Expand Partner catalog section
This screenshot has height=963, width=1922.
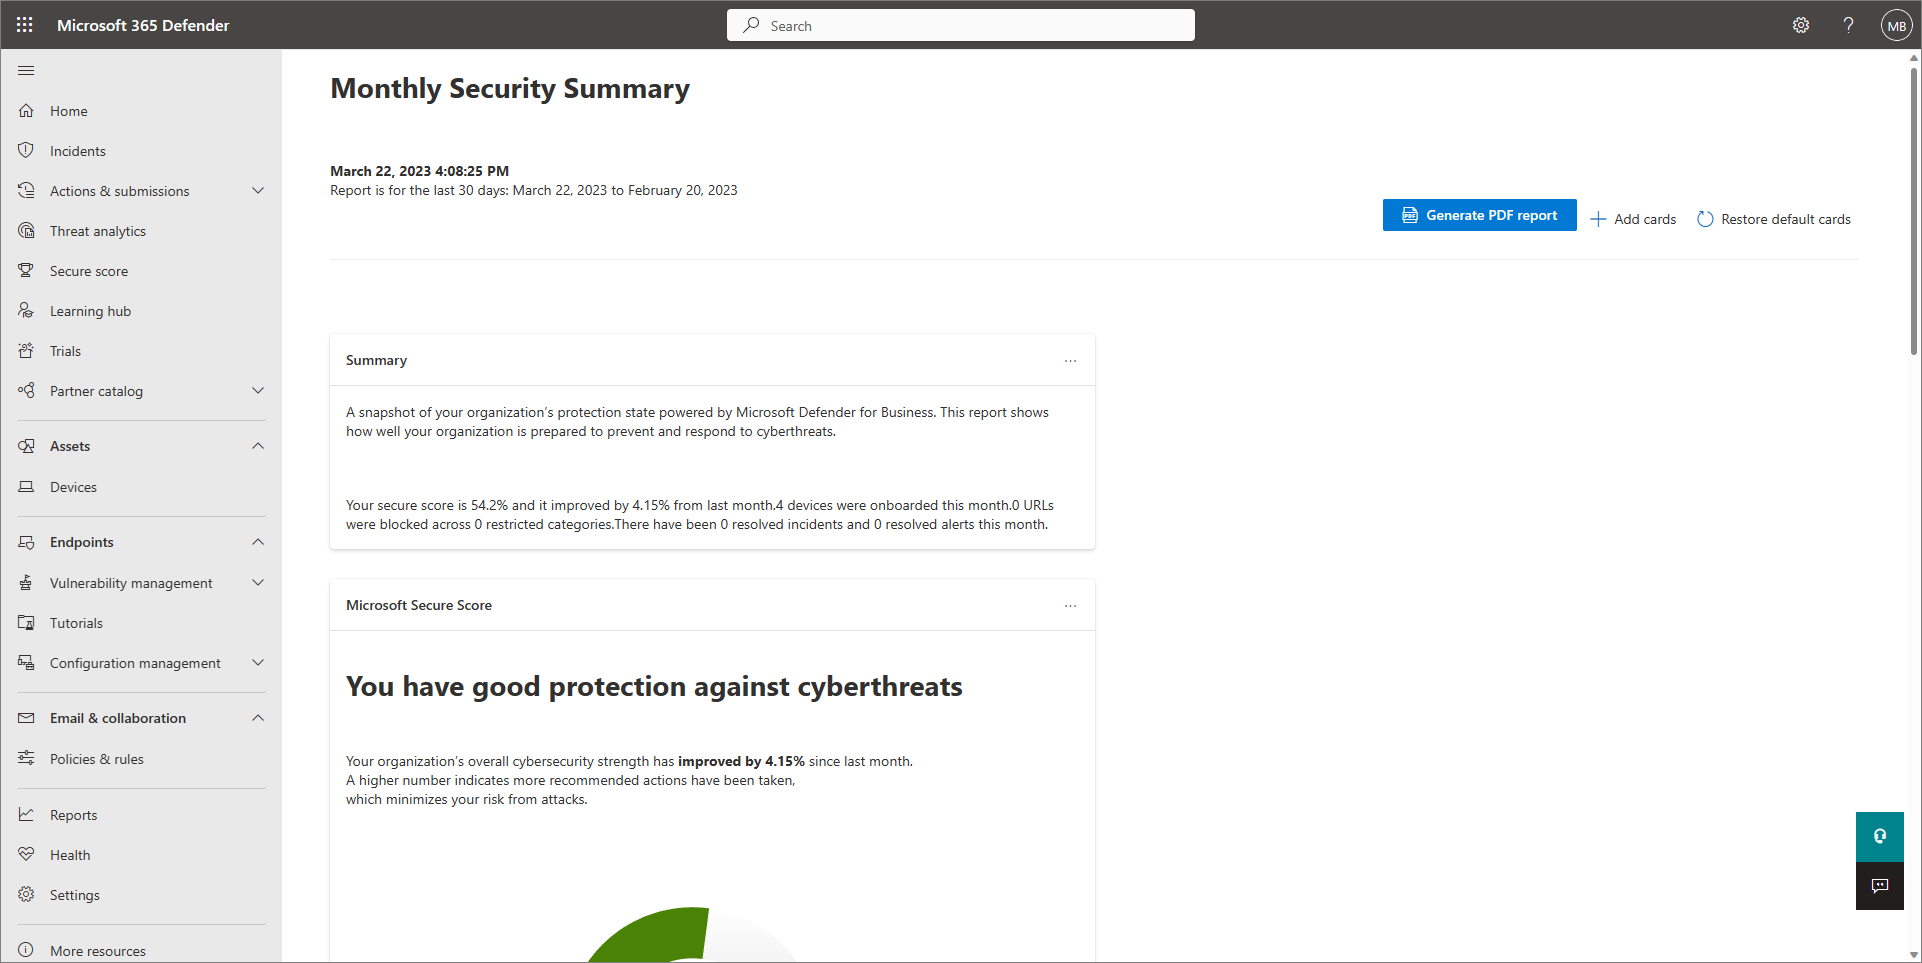[x=258, y=390]
